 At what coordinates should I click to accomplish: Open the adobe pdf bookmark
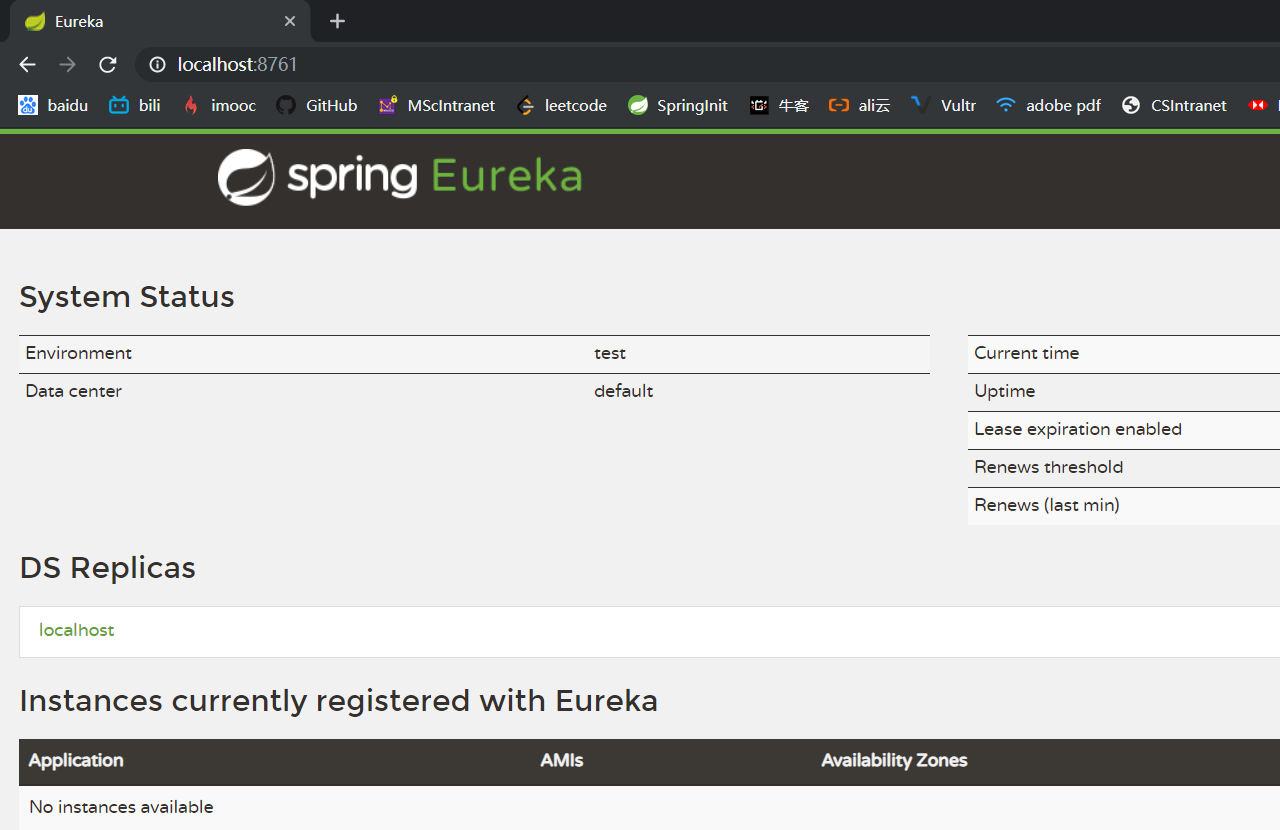pos(1049,105)
